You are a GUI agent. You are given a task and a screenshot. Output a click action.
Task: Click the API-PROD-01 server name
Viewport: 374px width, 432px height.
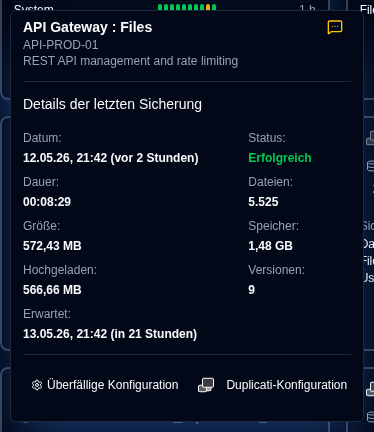click(x=61, y=45)
